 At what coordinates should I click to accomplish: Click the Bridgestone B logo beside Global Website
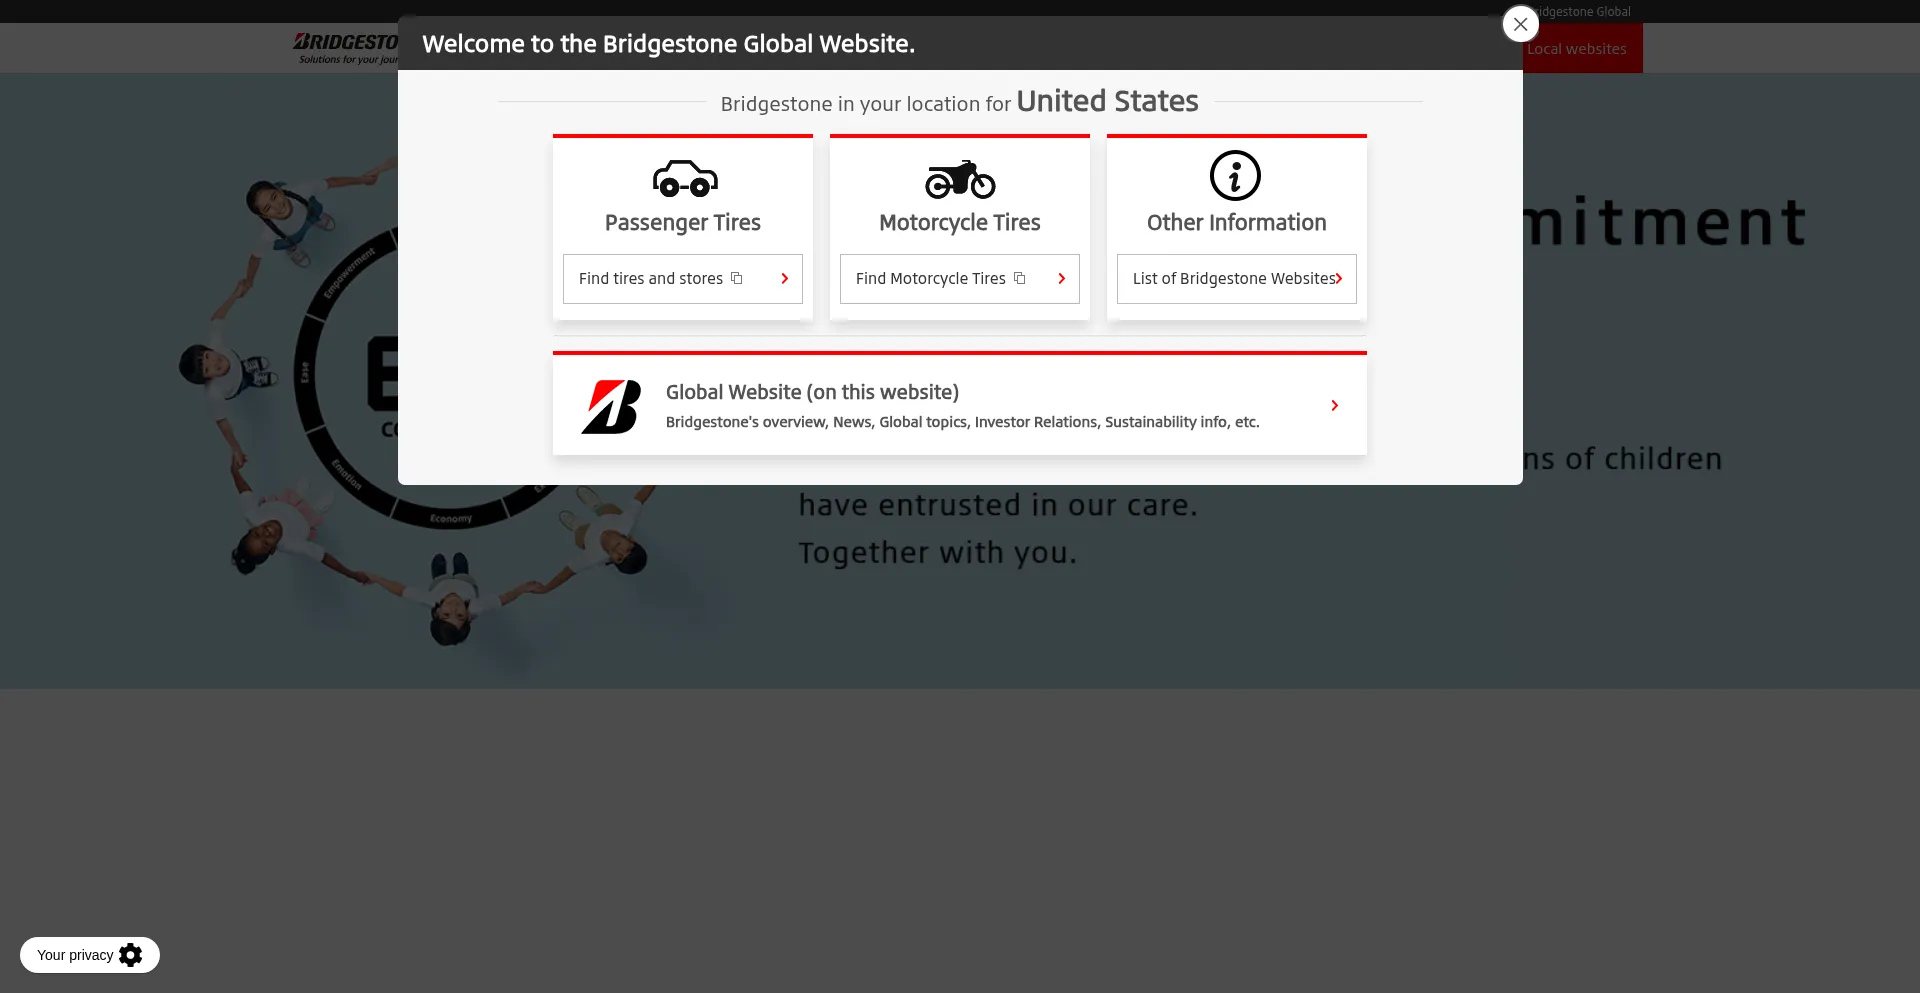point(612,406)
